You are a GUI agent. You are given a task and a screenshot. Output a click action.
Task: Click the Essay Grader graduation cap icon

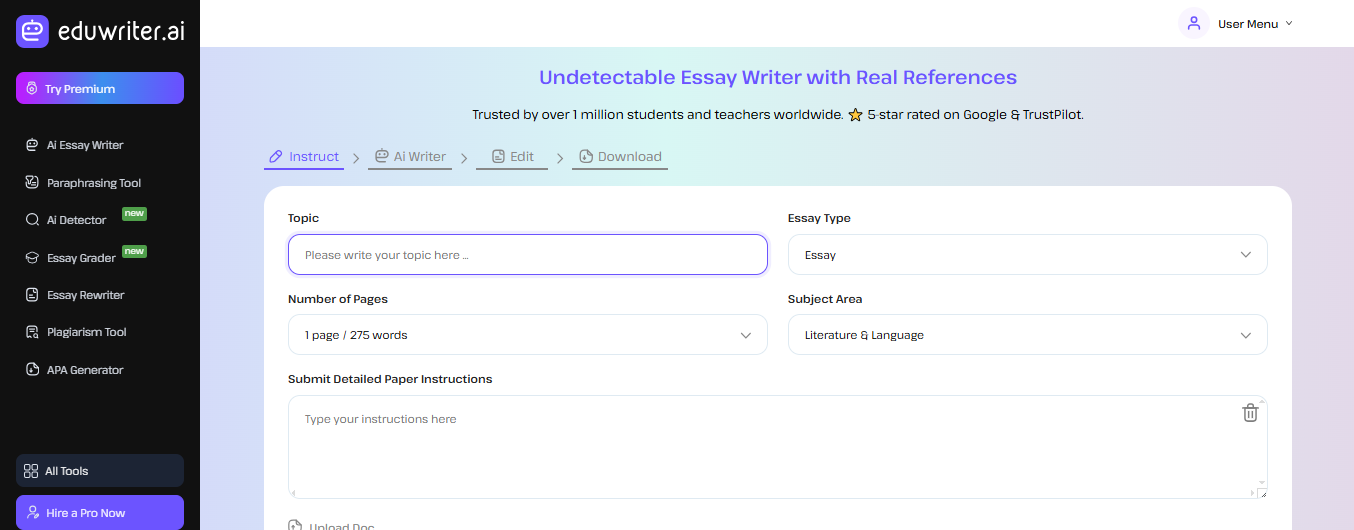point(32,258)
